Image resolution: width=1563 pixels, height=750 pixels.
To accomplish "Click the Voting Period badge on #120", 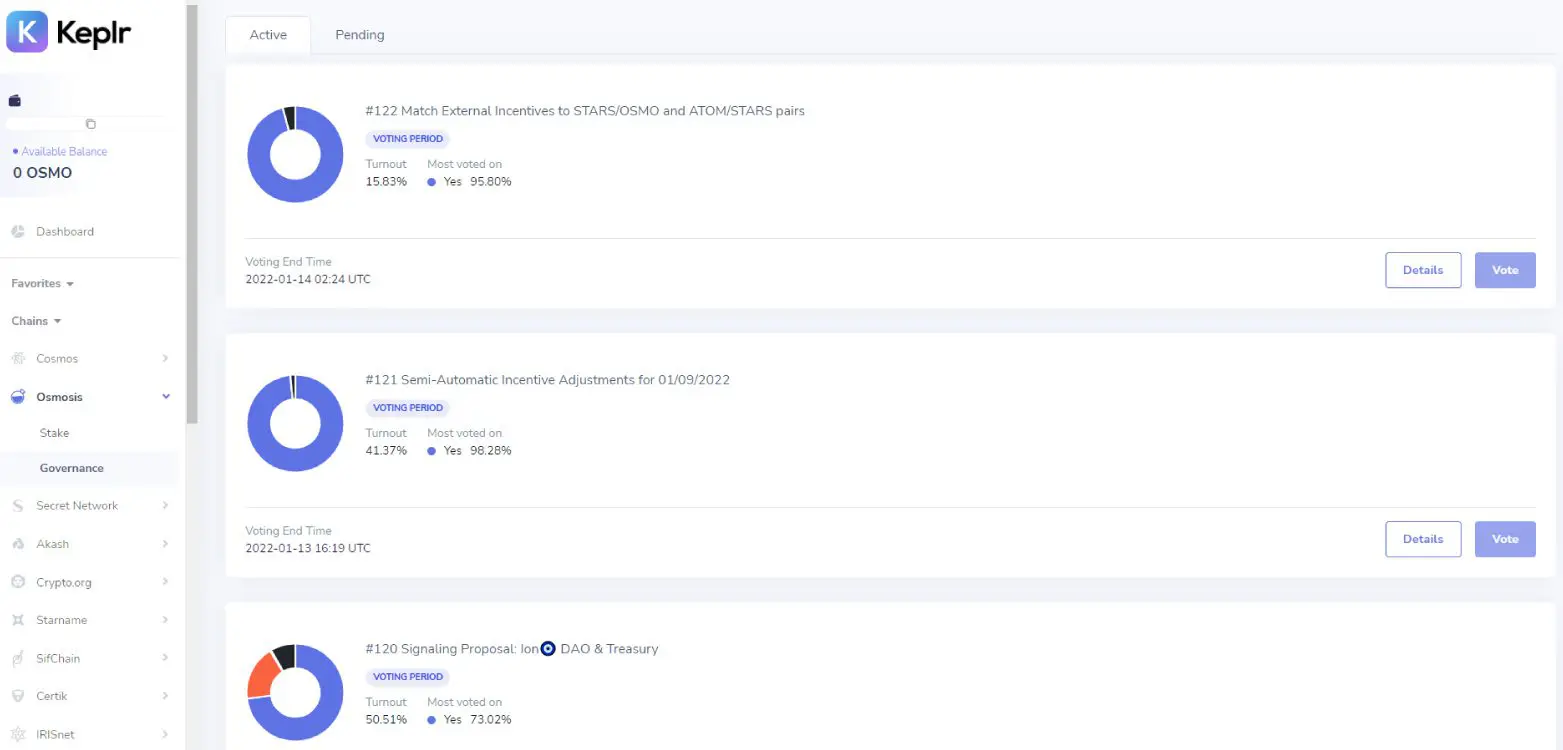I will [407, 677].
